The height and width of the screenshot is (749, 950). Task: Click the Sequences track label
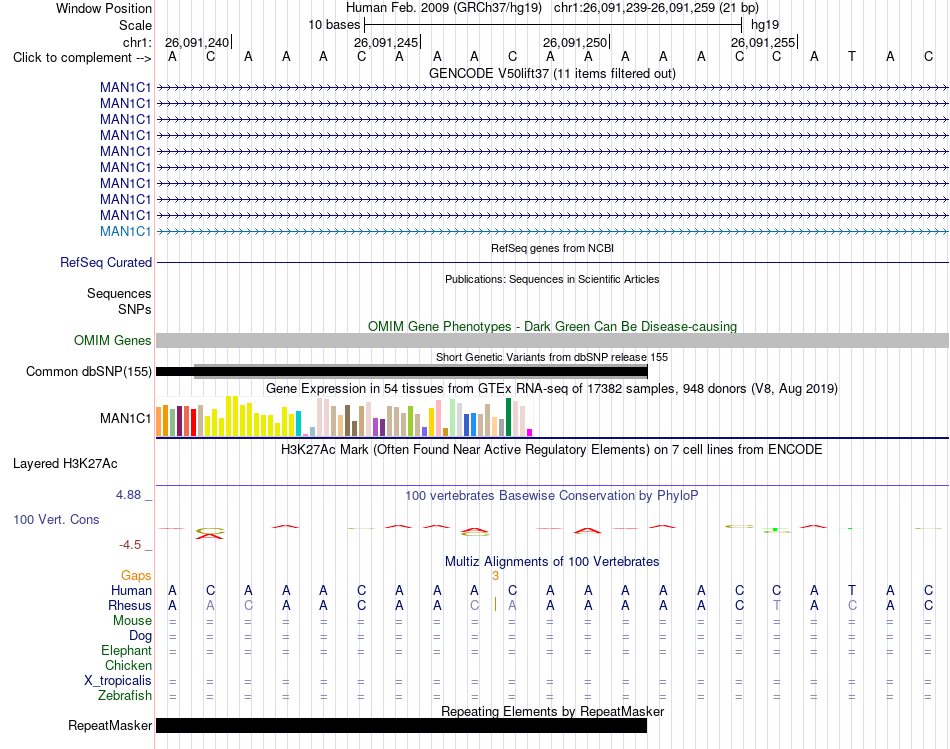click(x=119, y=293)
